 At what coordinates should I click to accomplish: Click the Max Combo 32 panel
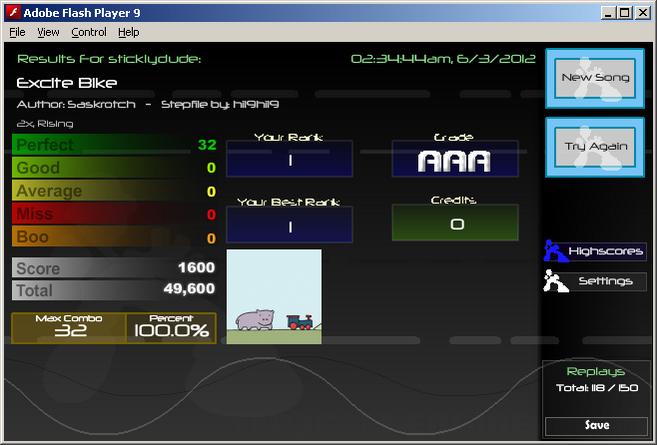click(69, 328)
